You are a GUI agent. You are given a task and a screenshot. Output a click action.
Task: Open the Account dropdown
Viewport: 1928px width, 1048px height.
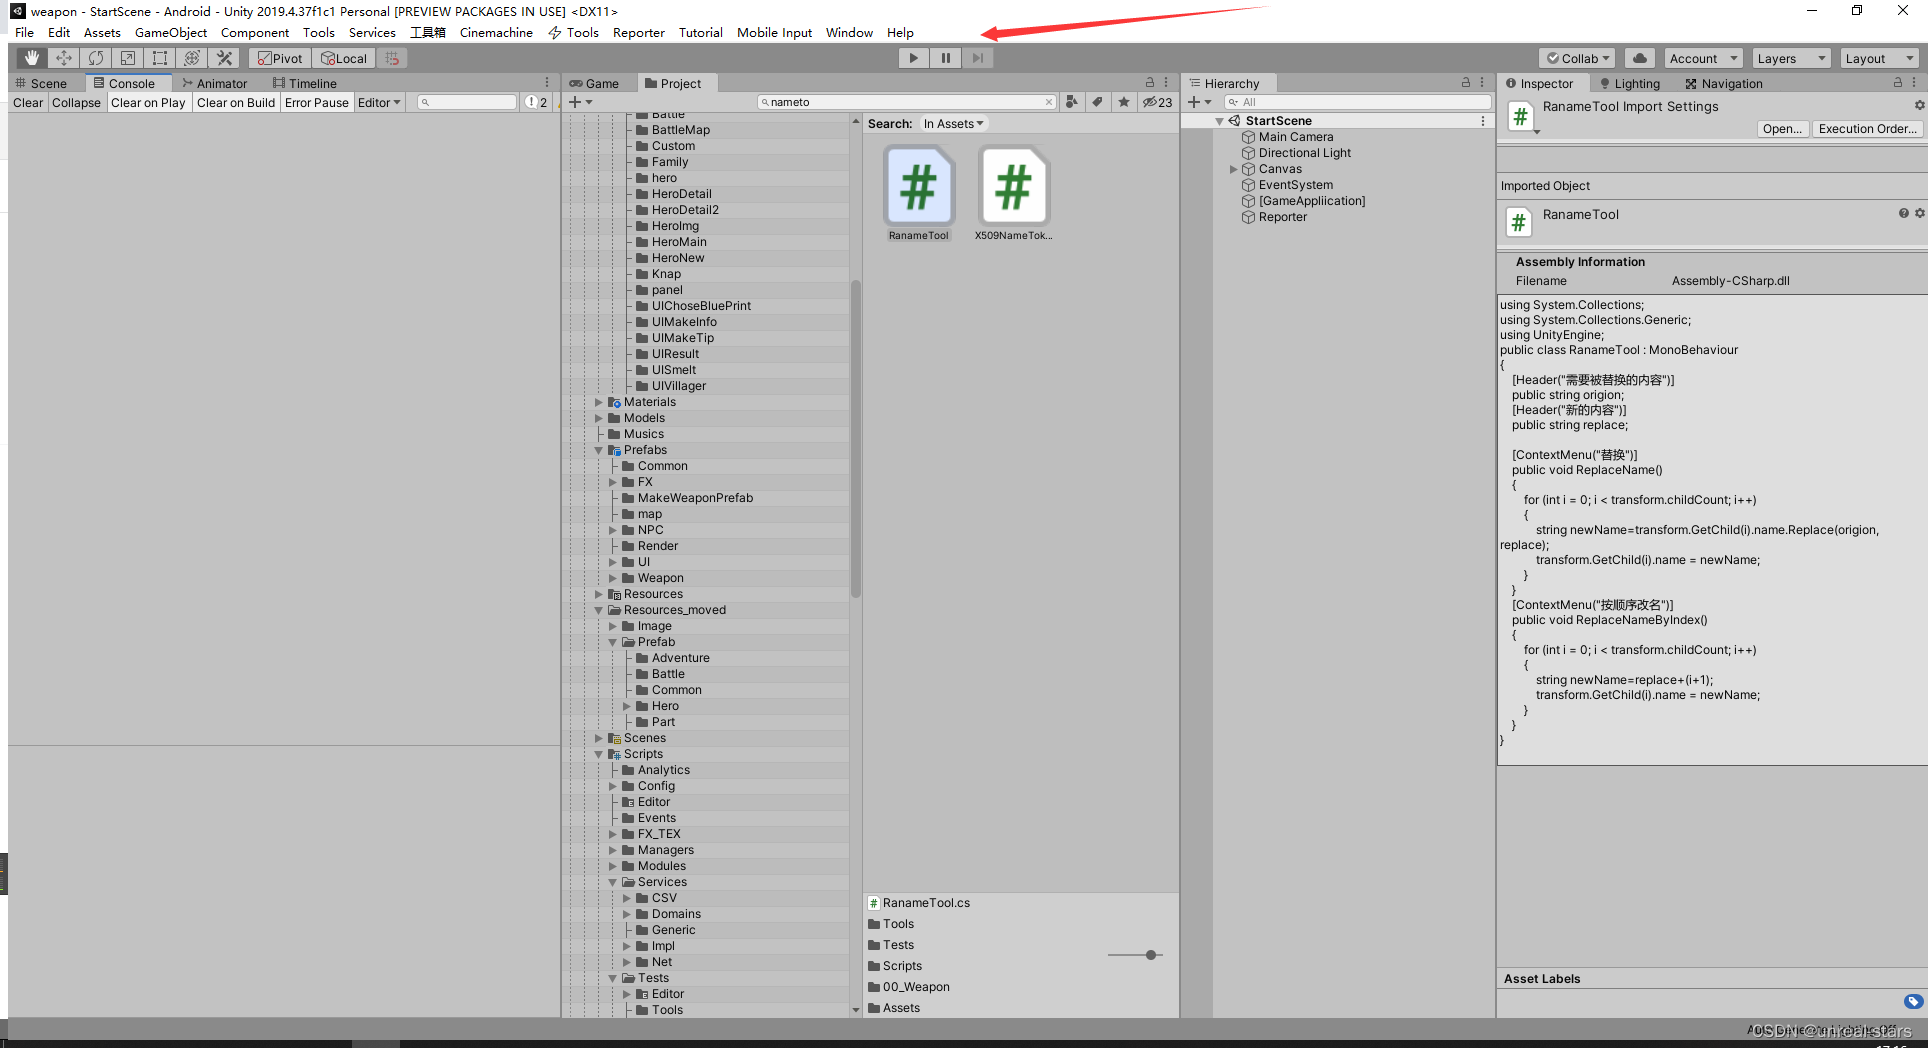tap(1704, 58)
